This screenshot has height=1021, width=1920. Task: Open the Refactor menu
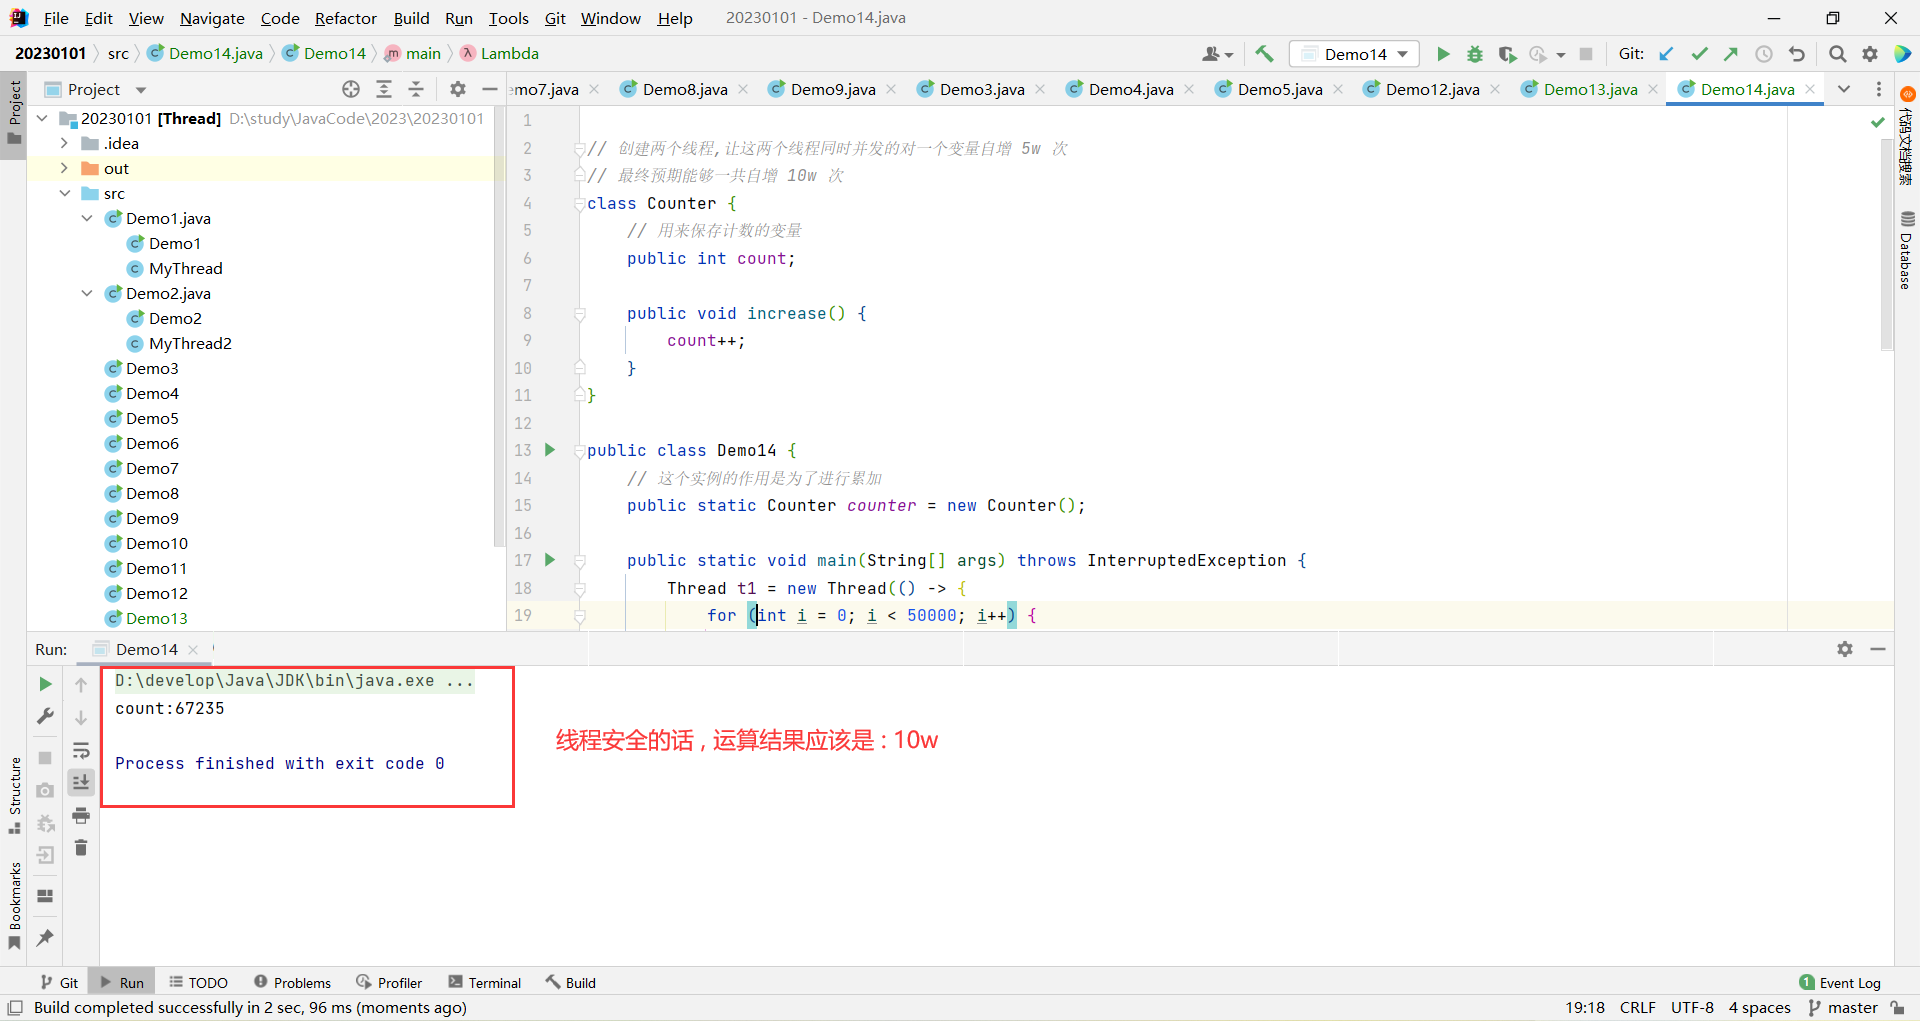345,18
